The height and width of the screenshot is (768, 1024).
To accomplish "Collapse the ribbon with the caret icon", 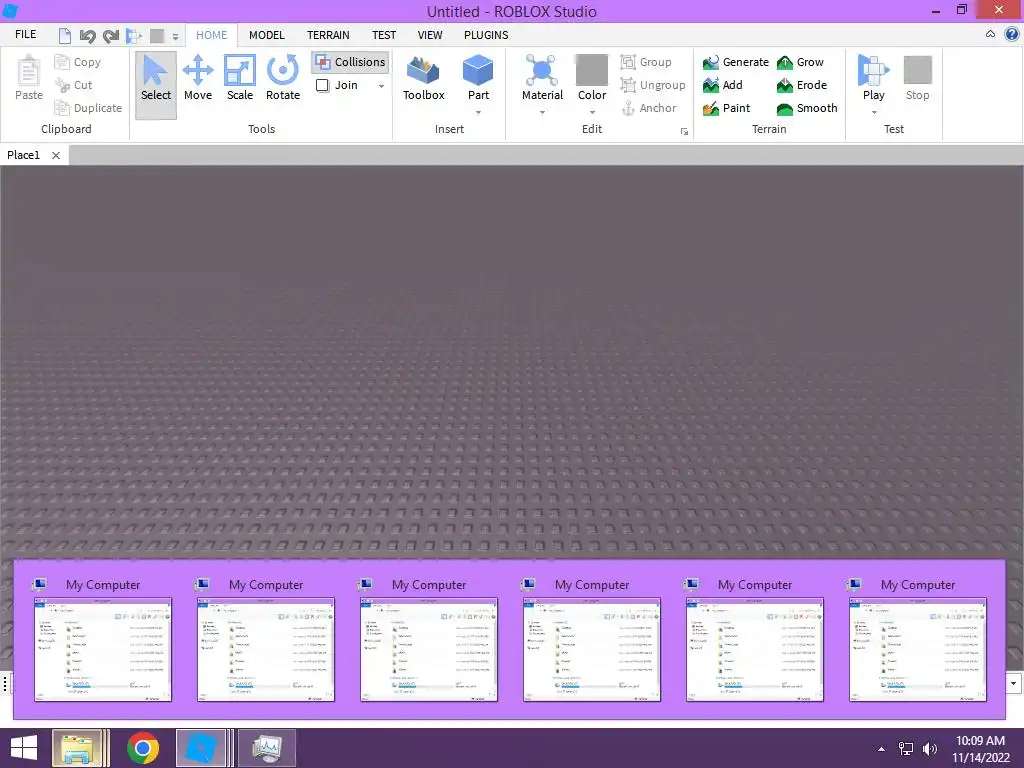I will pyautogui.click(x=990, y=34).
